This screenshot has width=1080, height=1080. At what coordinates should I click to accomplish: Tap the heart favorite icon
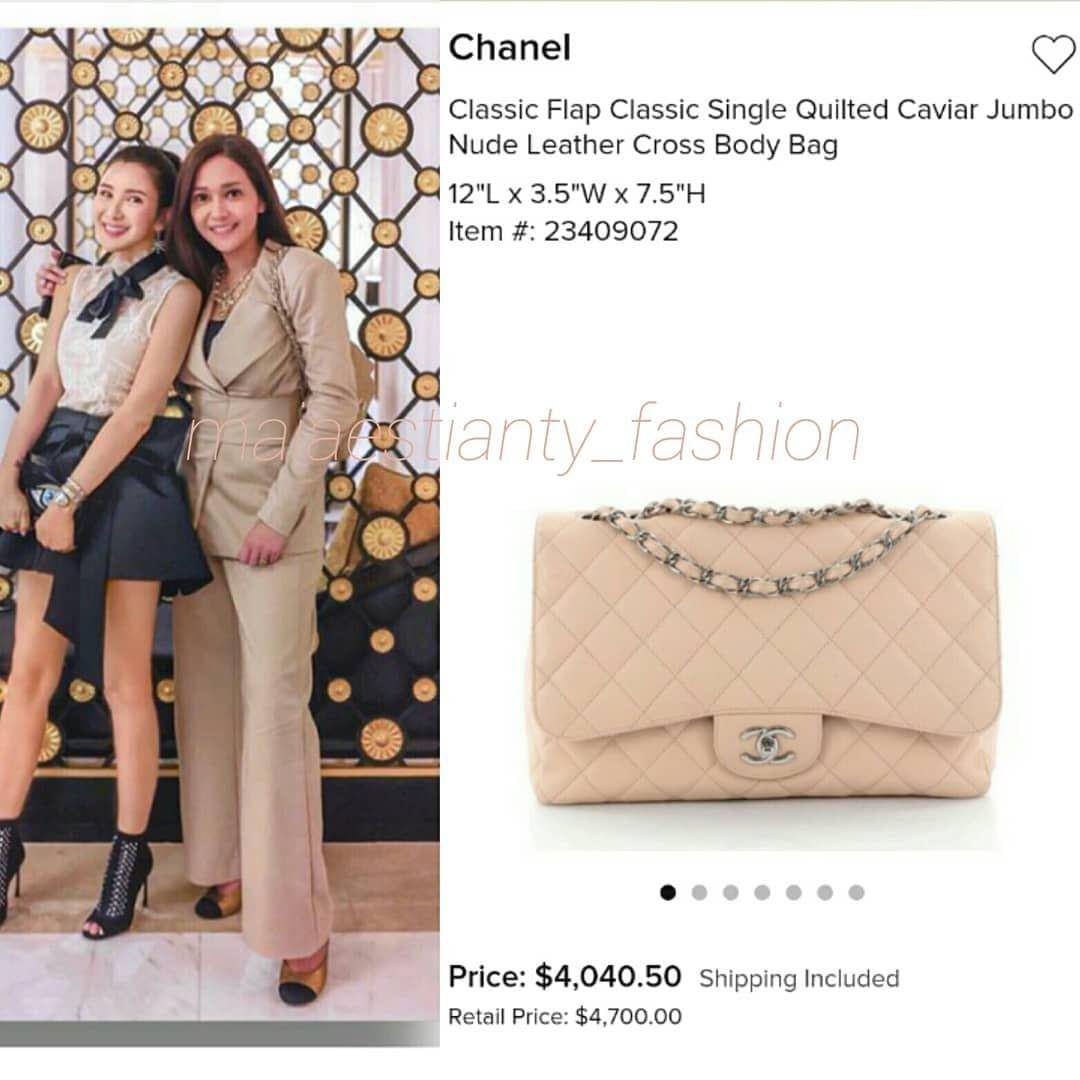click(x=1053, y=54)
